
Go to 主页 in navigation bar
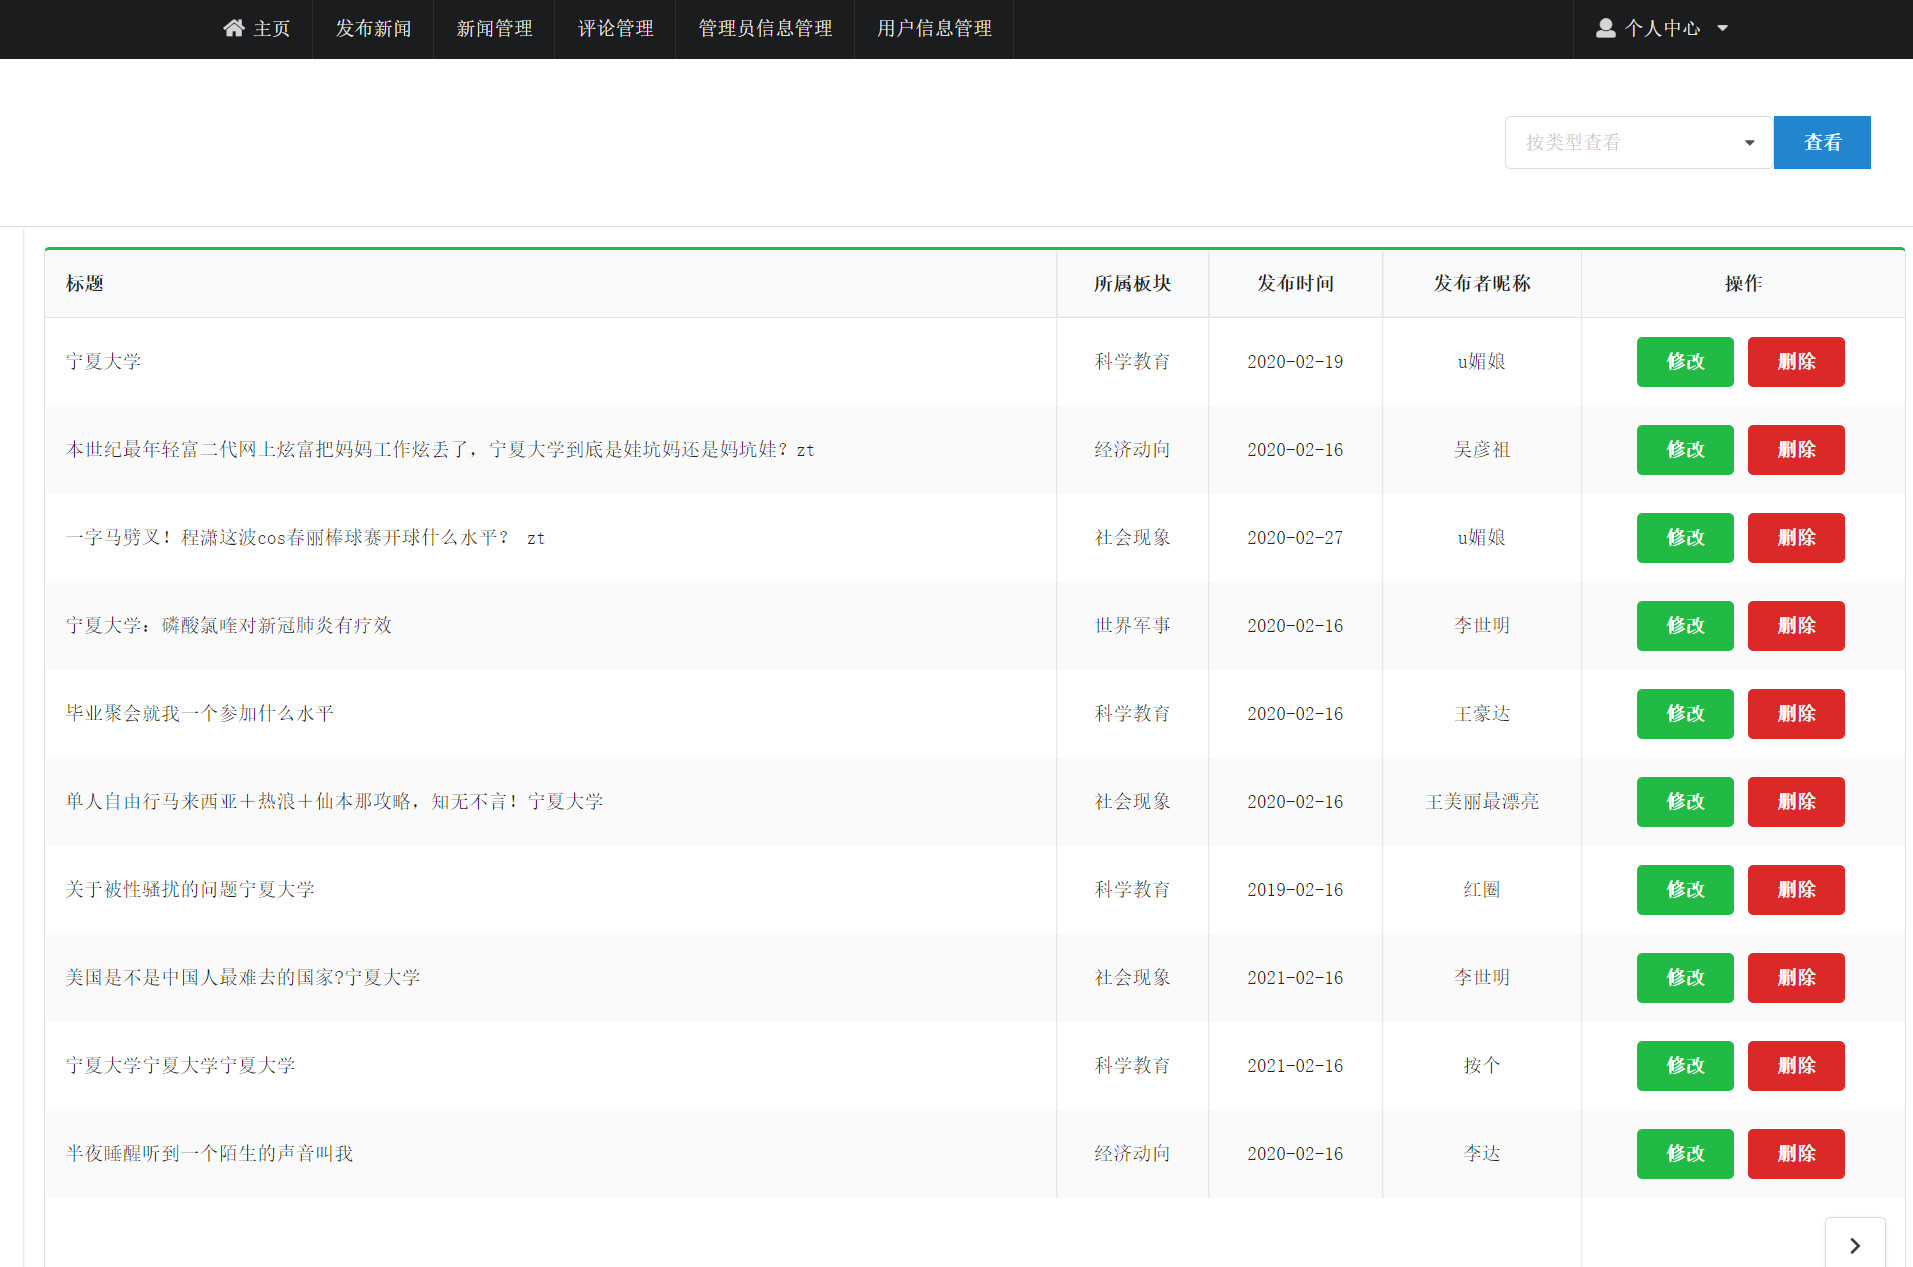pyautogui.click(x=257, y=28)
